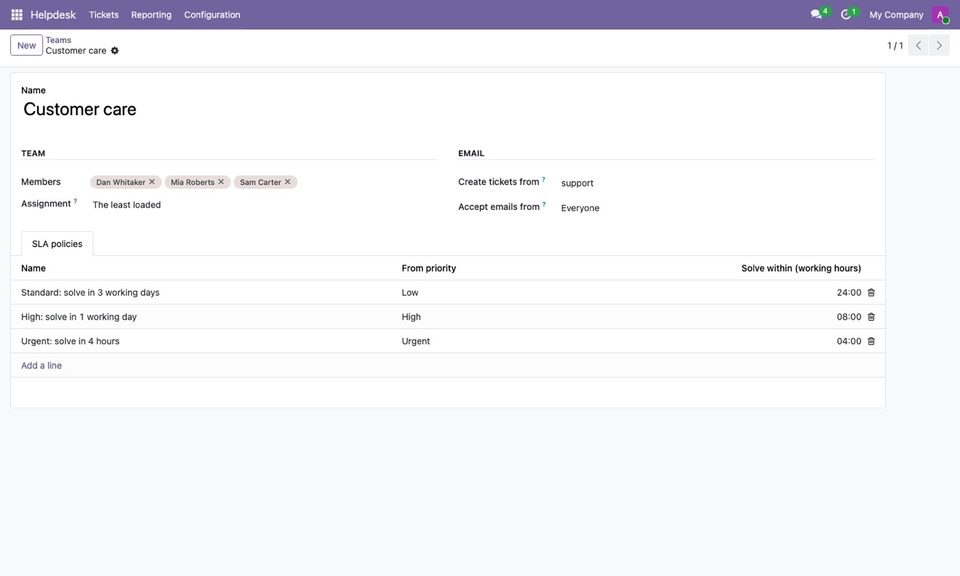This screenshot has height=576, width=960.
Task: Go back to Teams breadcrumb
Action: tap(58, 40)
